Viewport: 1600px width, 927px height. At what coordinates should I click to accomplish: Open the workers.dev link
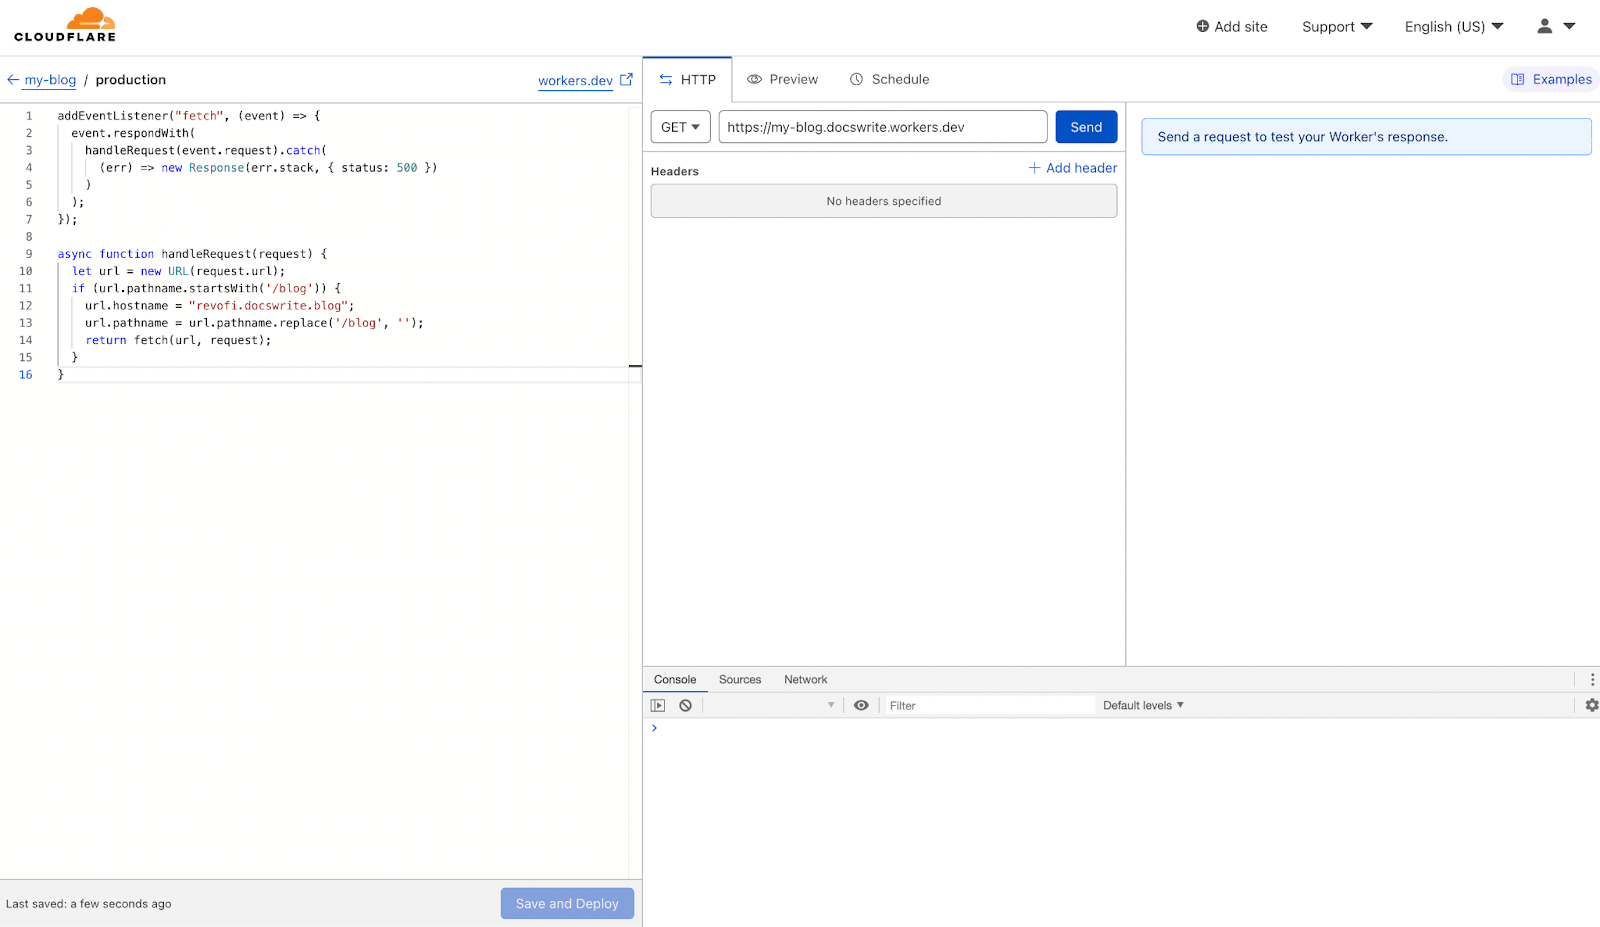[x=575, y=81]
